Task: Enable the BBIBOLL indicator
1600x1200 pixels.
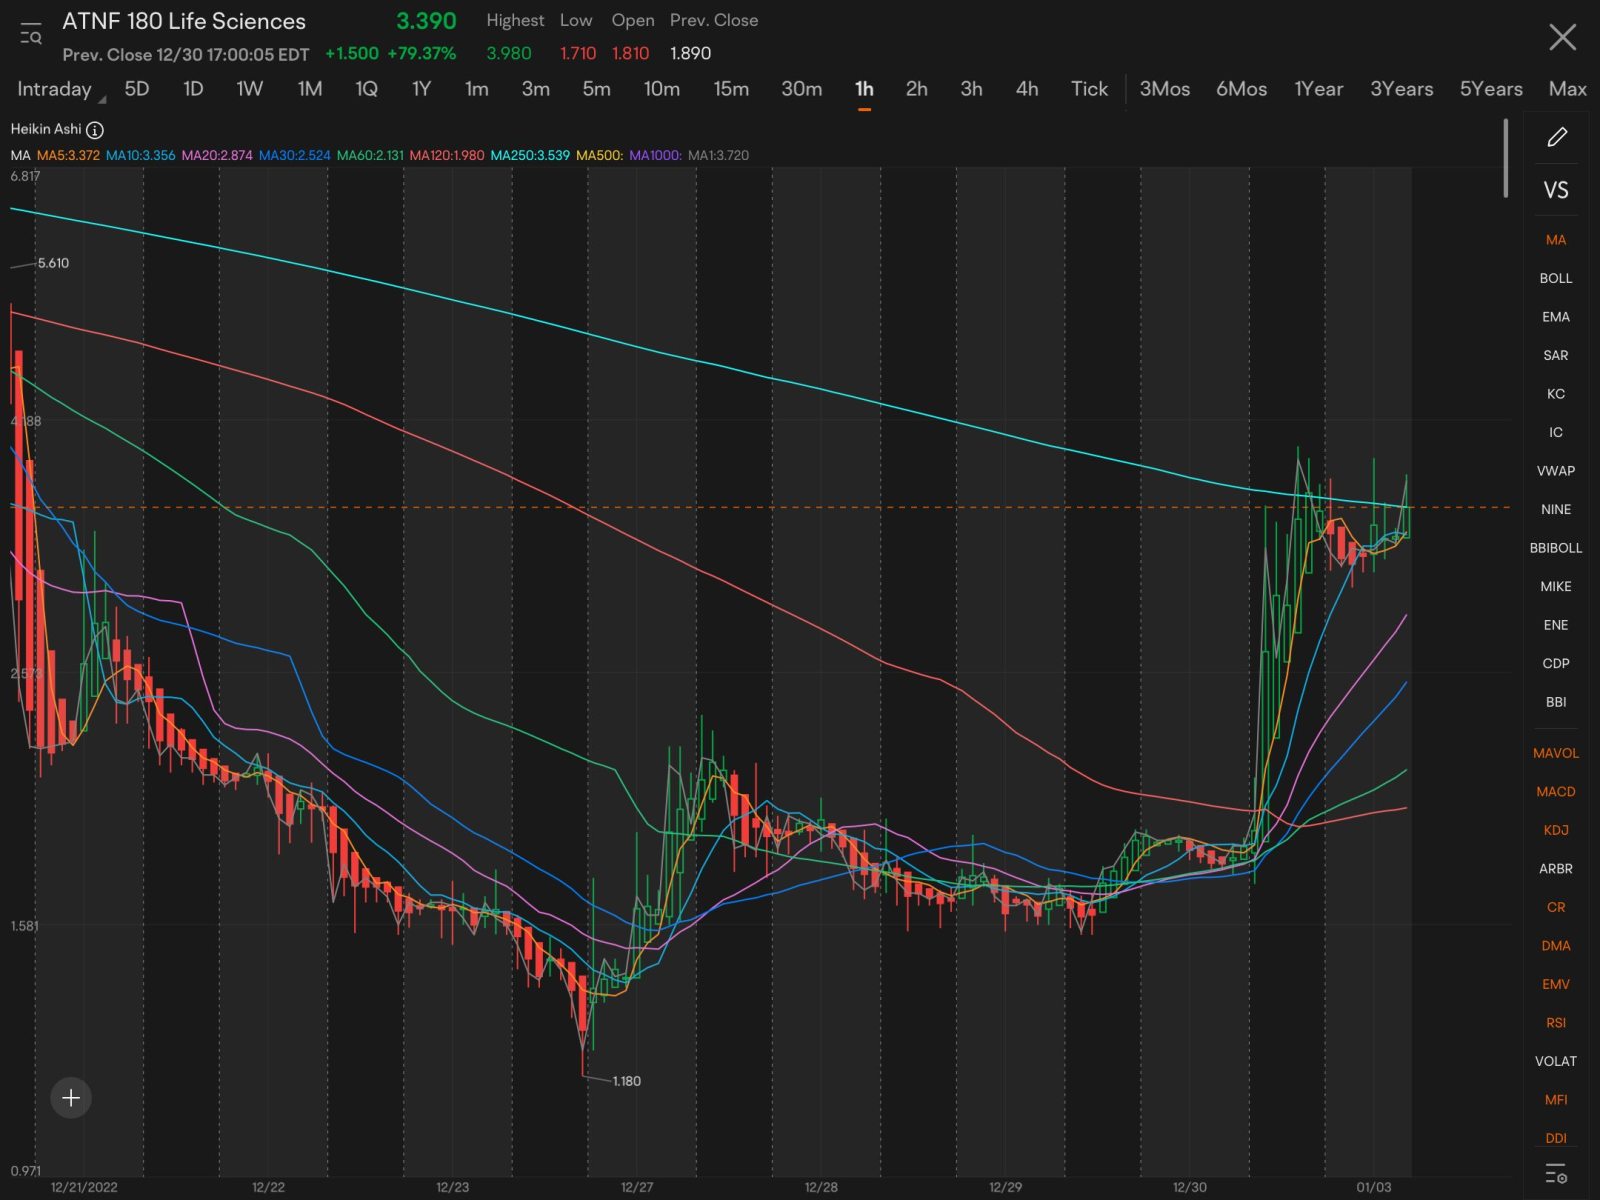Action: [1556, 548]
